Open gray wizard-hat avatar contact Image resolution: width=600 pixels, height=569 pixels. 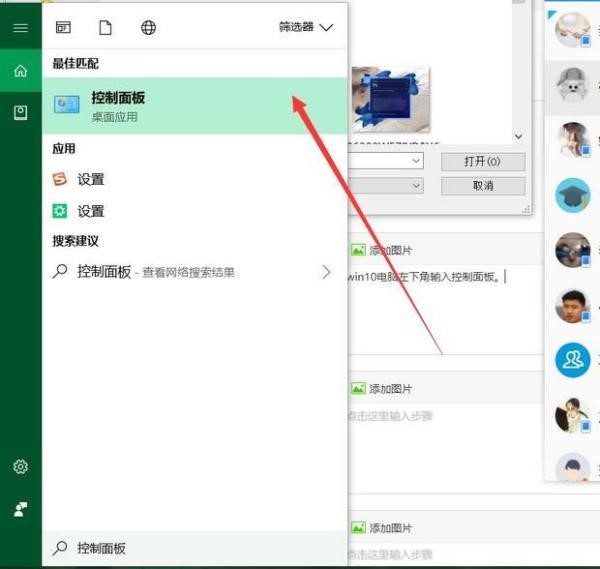(572, 85)
